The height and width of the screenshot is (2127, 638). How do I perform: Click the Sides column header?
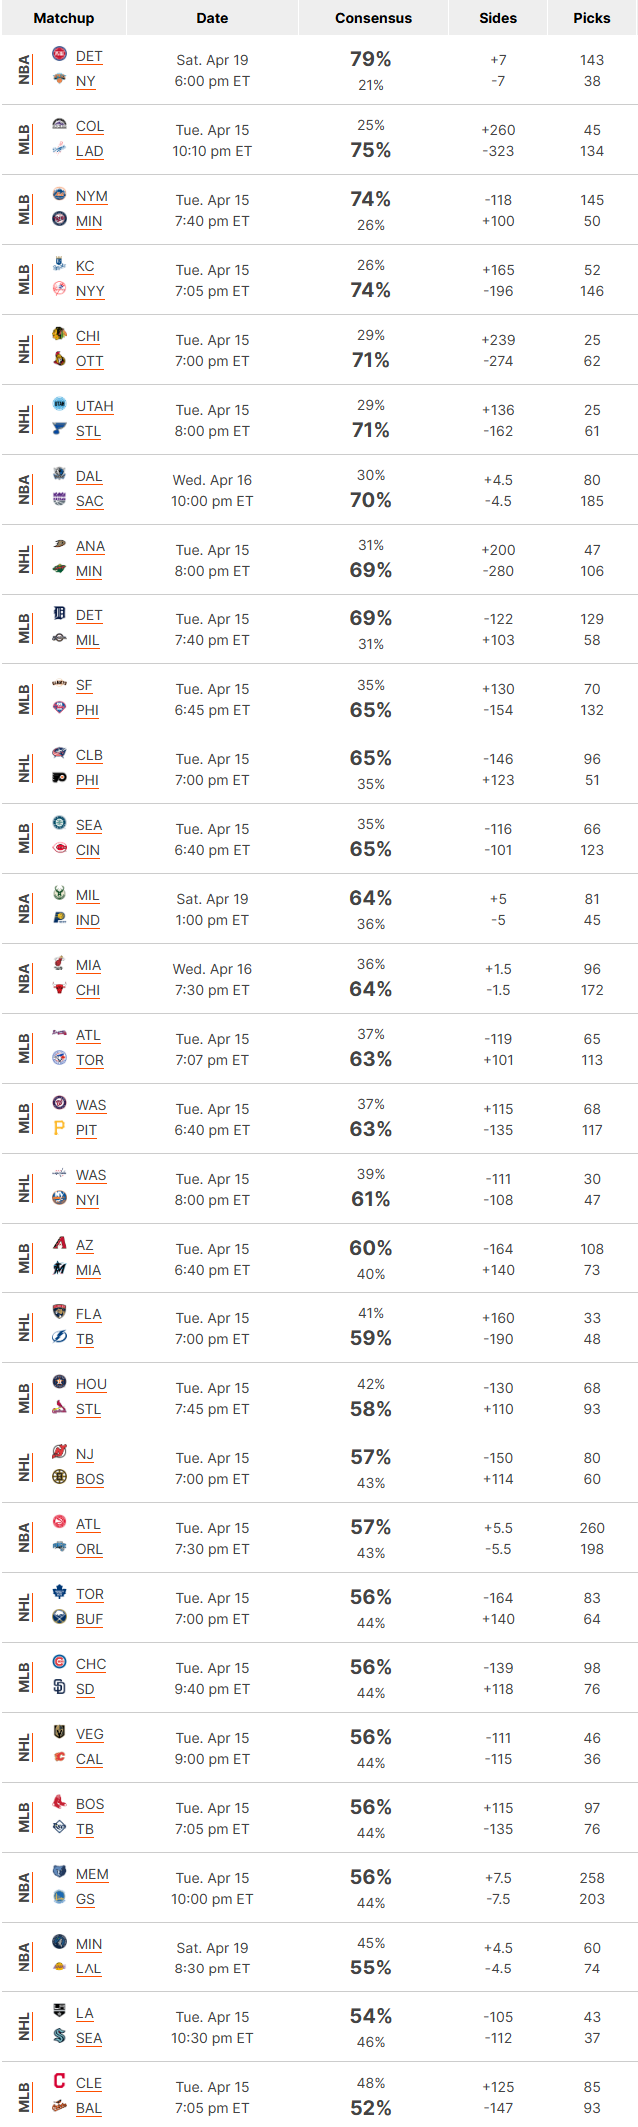pos(498,18)
